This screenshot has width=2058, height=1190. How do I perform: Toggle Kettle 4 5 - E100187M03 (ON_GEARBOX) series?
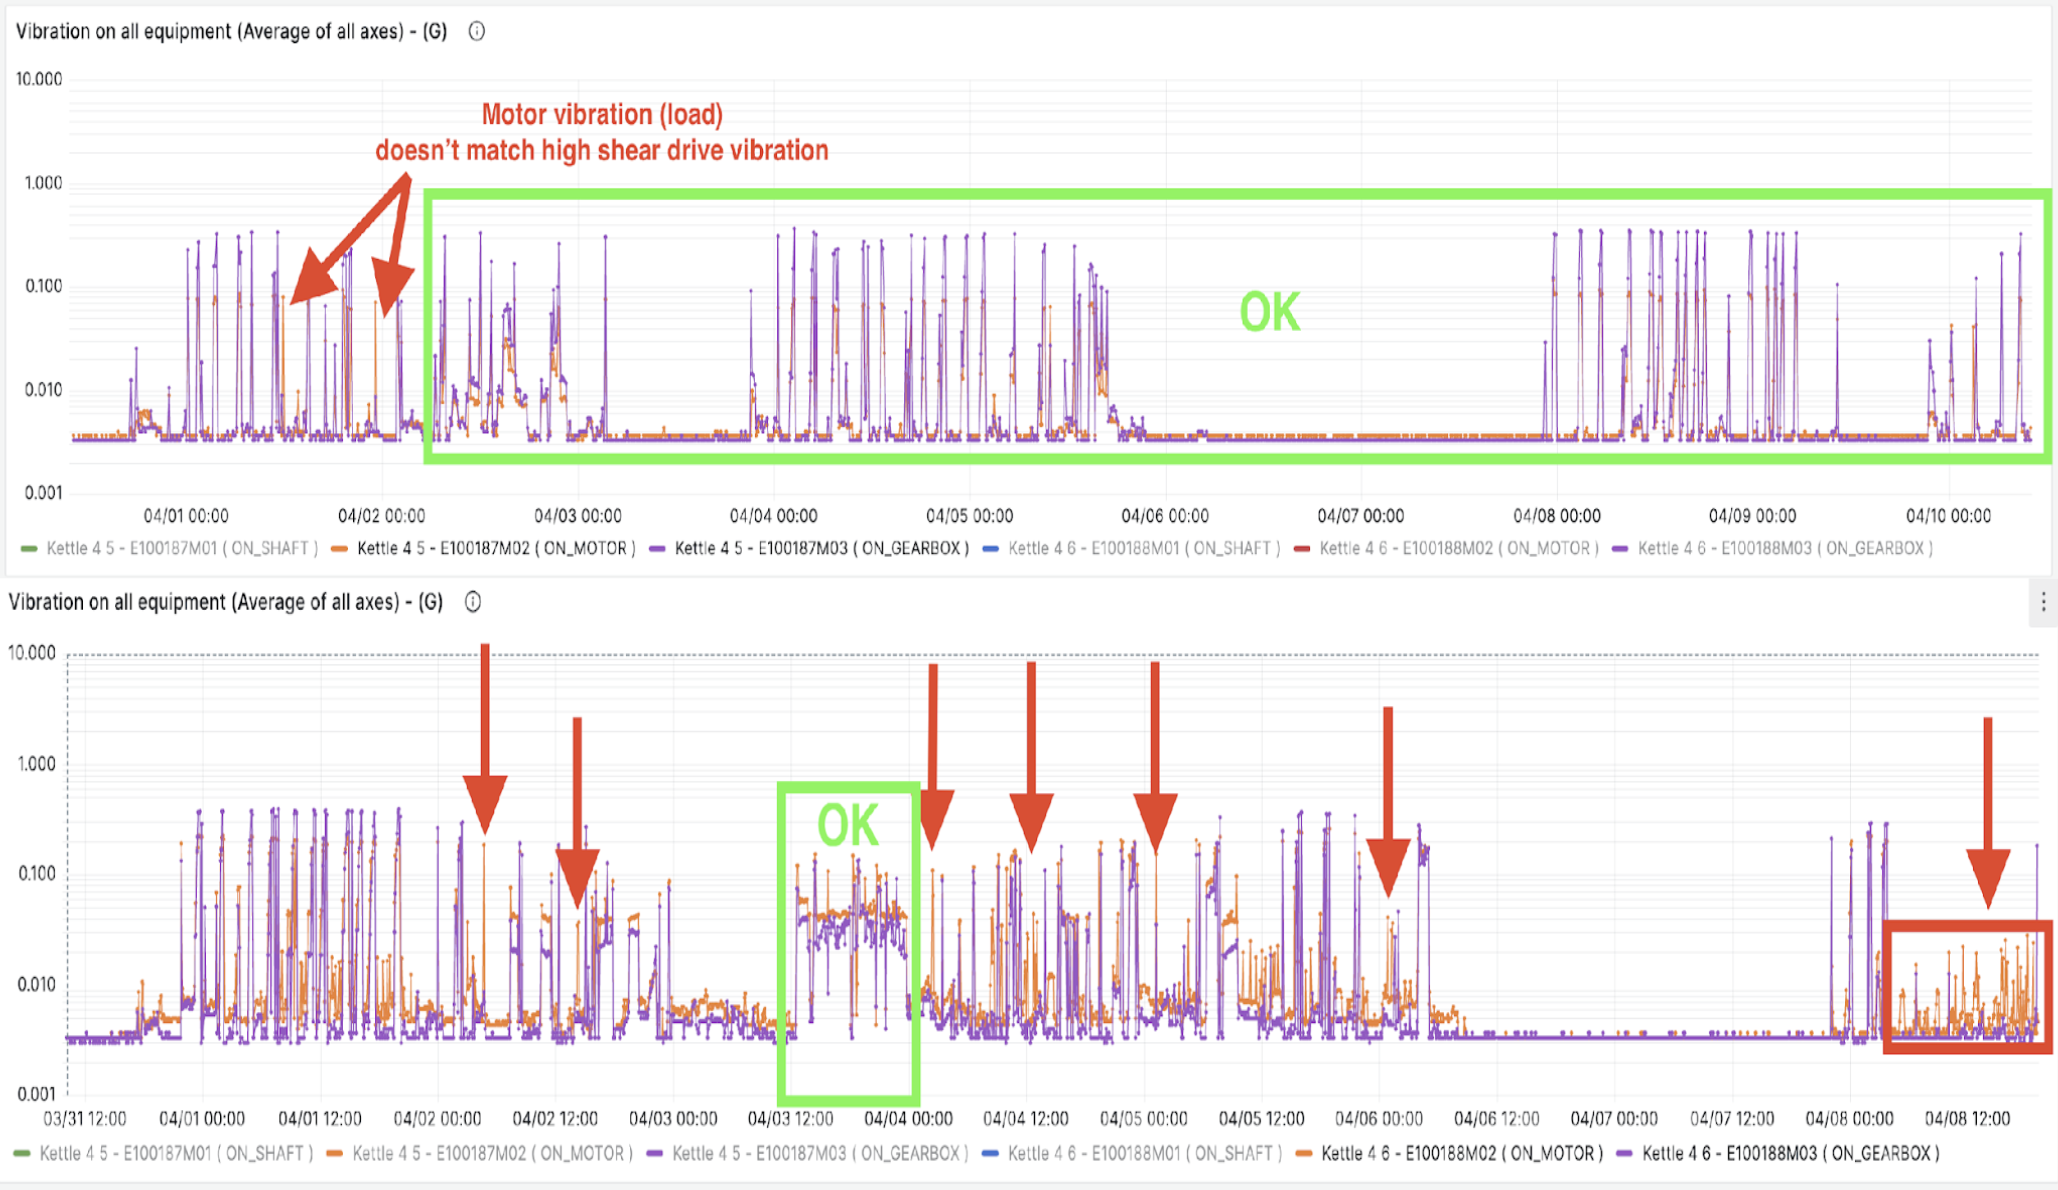pos(821,548)
